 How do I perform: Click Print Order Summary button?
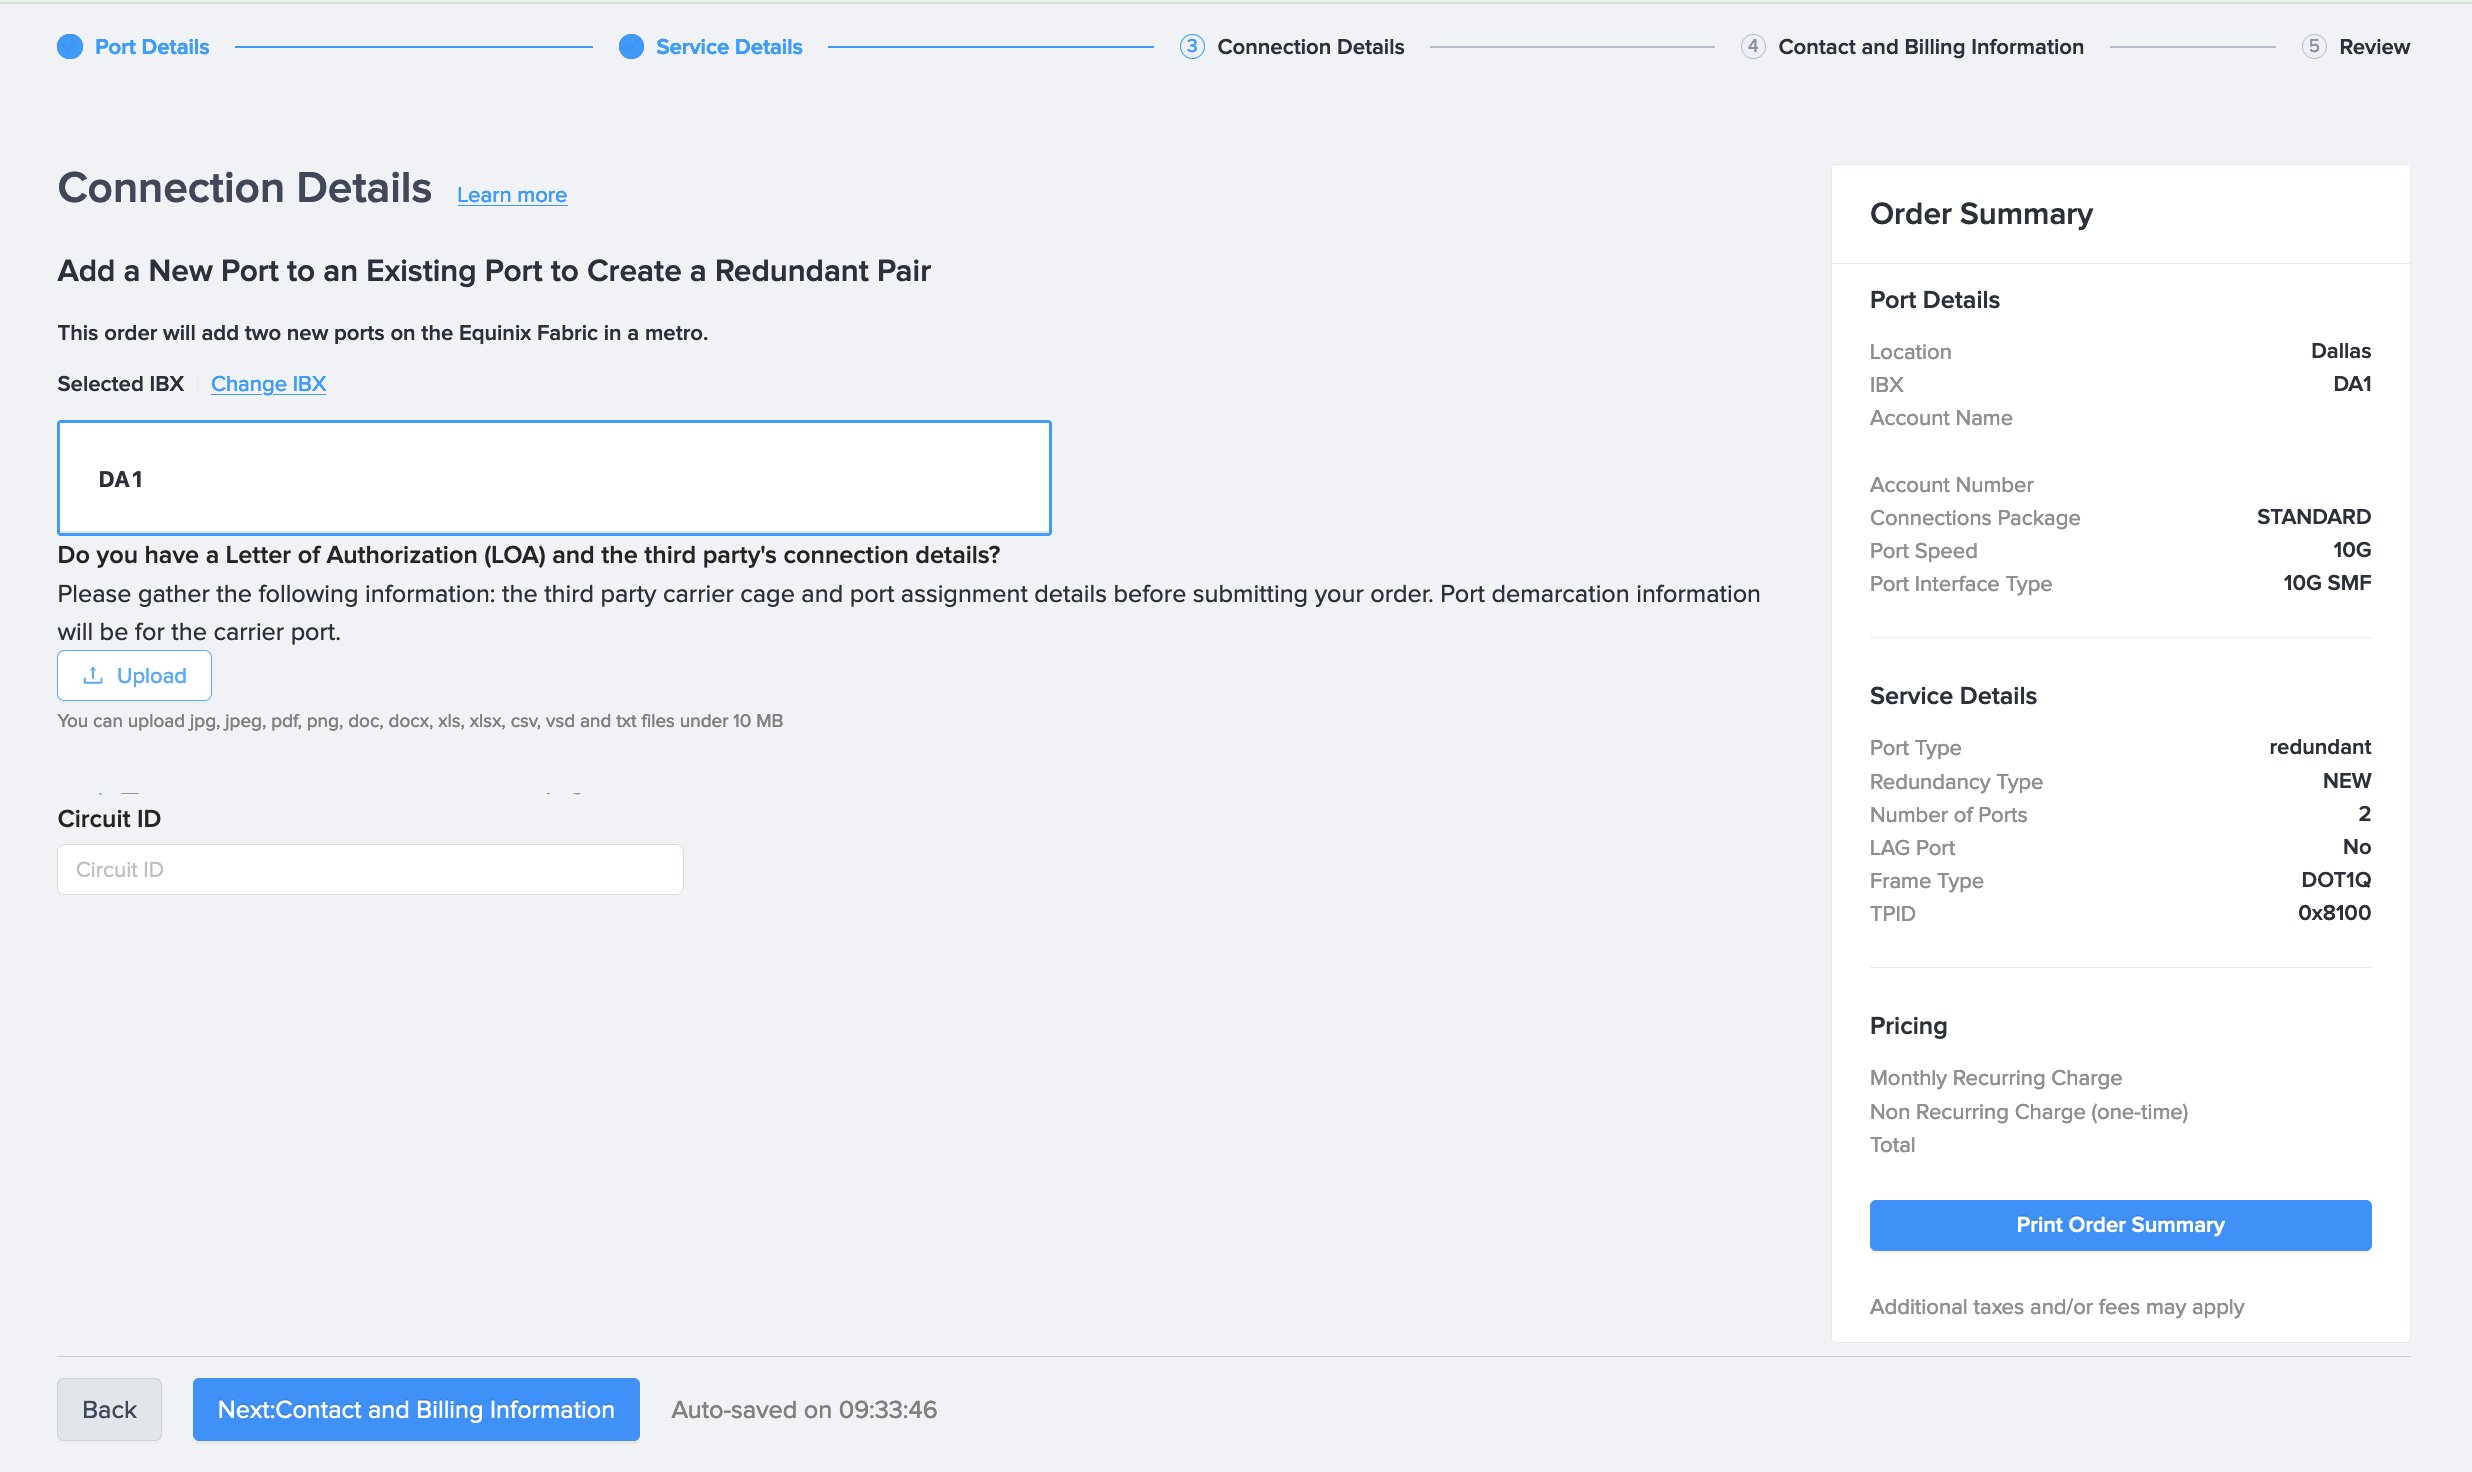pyautogui.click(x=2120, y=1225)
